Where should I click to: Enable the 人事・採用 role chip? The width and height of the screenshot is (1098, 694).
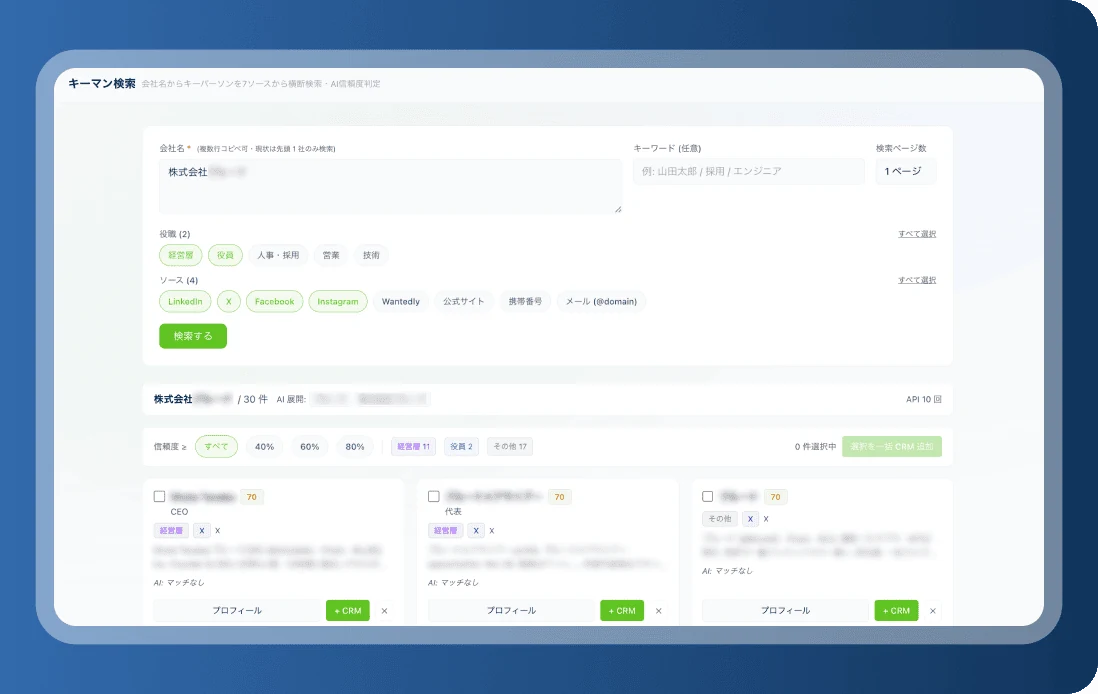[278, 255]
